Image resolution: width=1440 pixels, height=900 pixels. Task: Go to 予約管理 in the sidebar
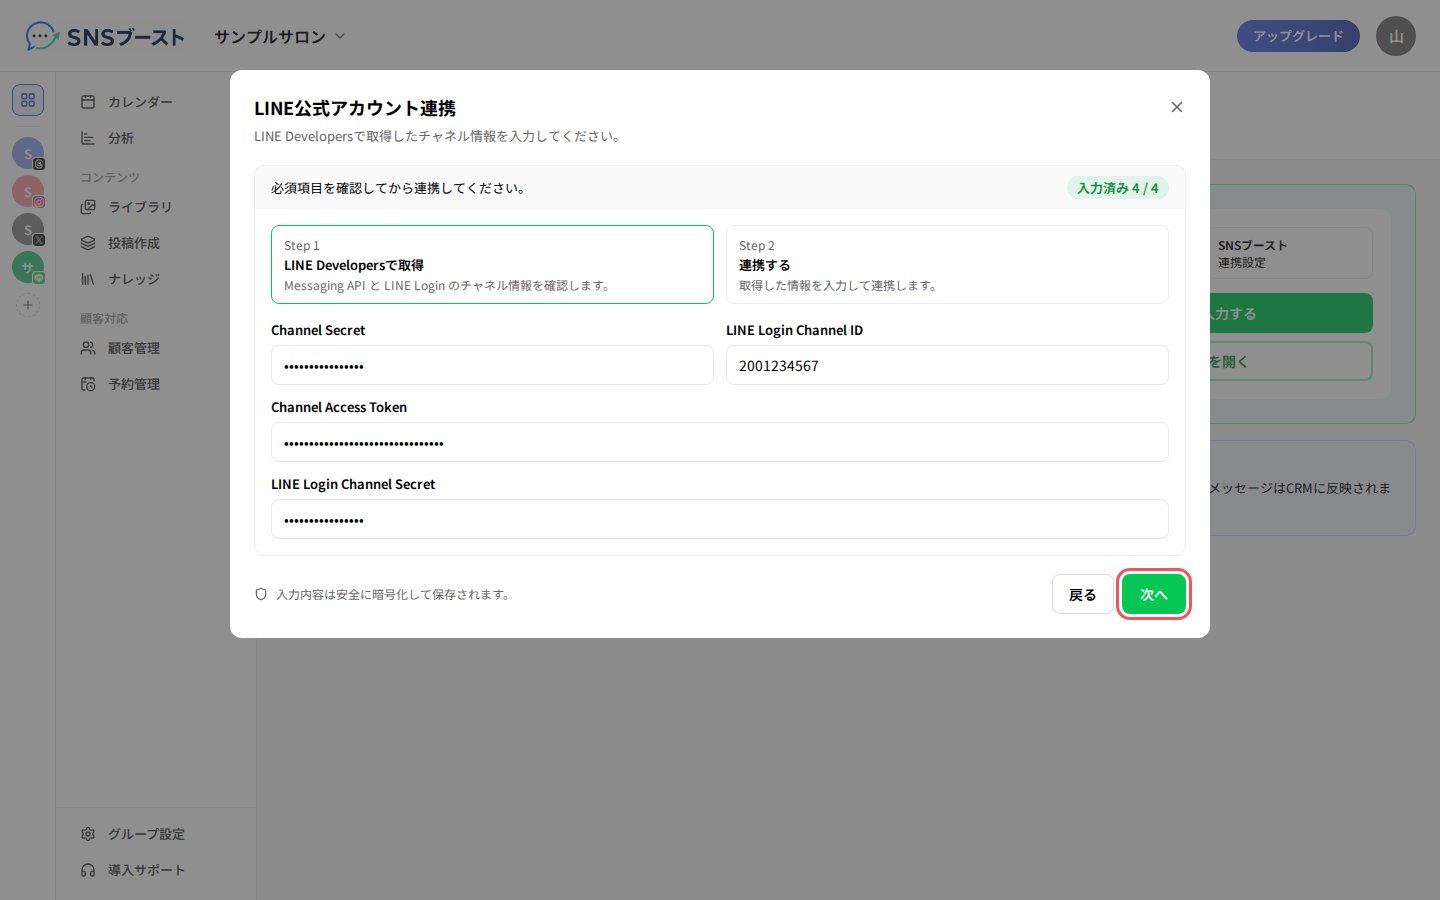(134, 384)
